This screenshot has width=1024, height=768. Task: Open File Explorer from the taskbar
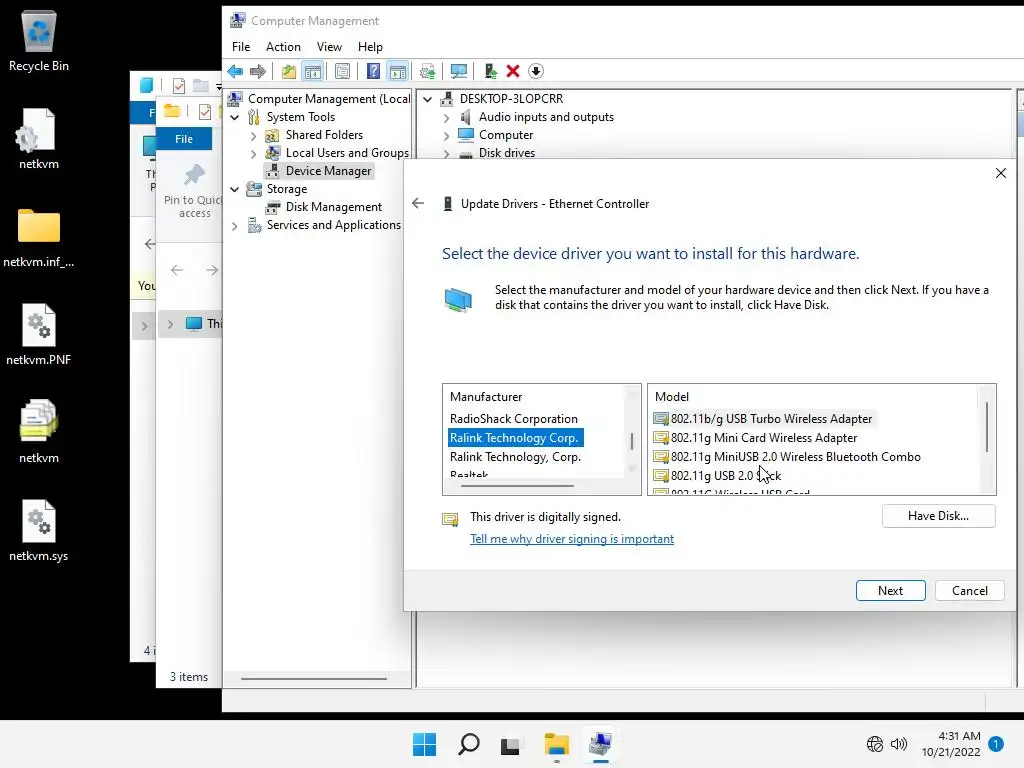point(556,744)
